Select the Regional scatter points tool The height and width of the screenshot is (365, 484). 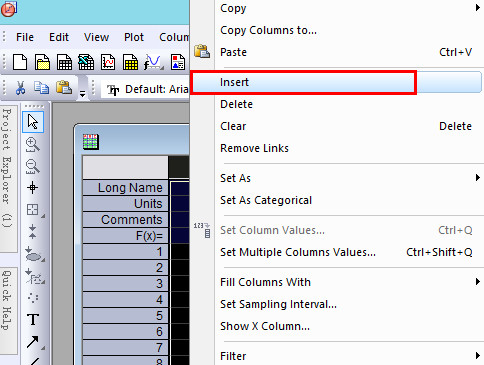coord(33,298)
